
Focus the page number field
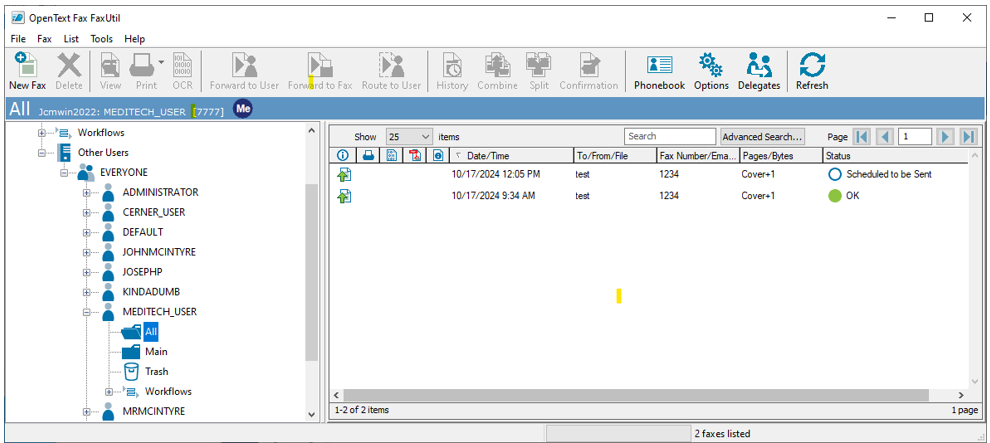point(914,136)
